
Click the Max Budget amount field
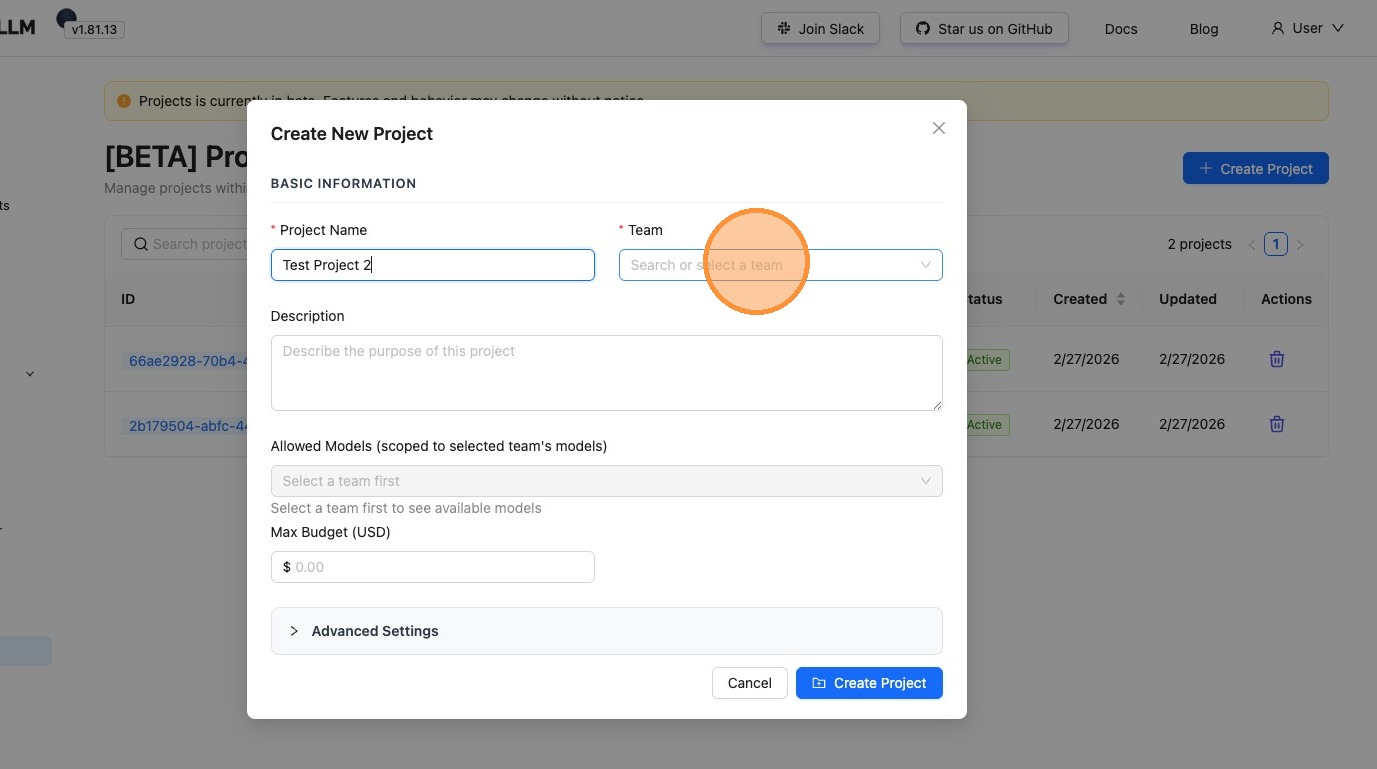click(x=440, y=567)
